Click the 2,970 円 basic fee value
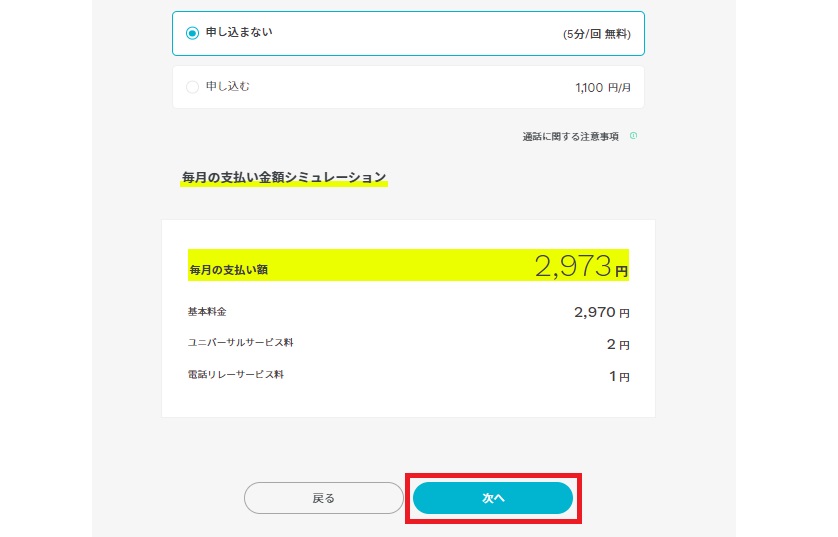 coord(602,313)
